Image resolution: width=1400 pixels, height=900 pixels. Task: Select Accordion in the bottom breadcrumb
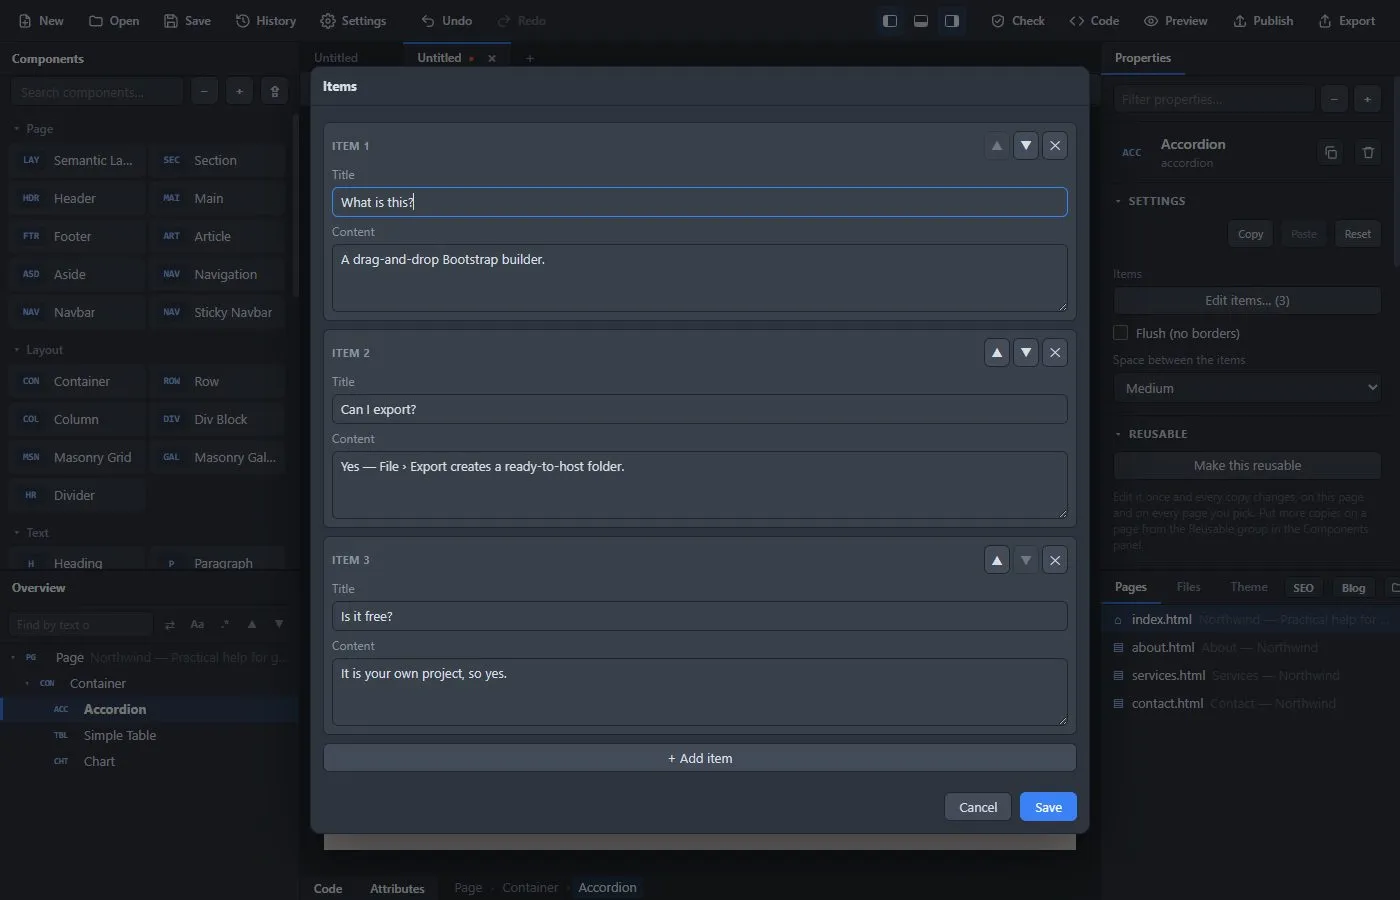(607, 887)
